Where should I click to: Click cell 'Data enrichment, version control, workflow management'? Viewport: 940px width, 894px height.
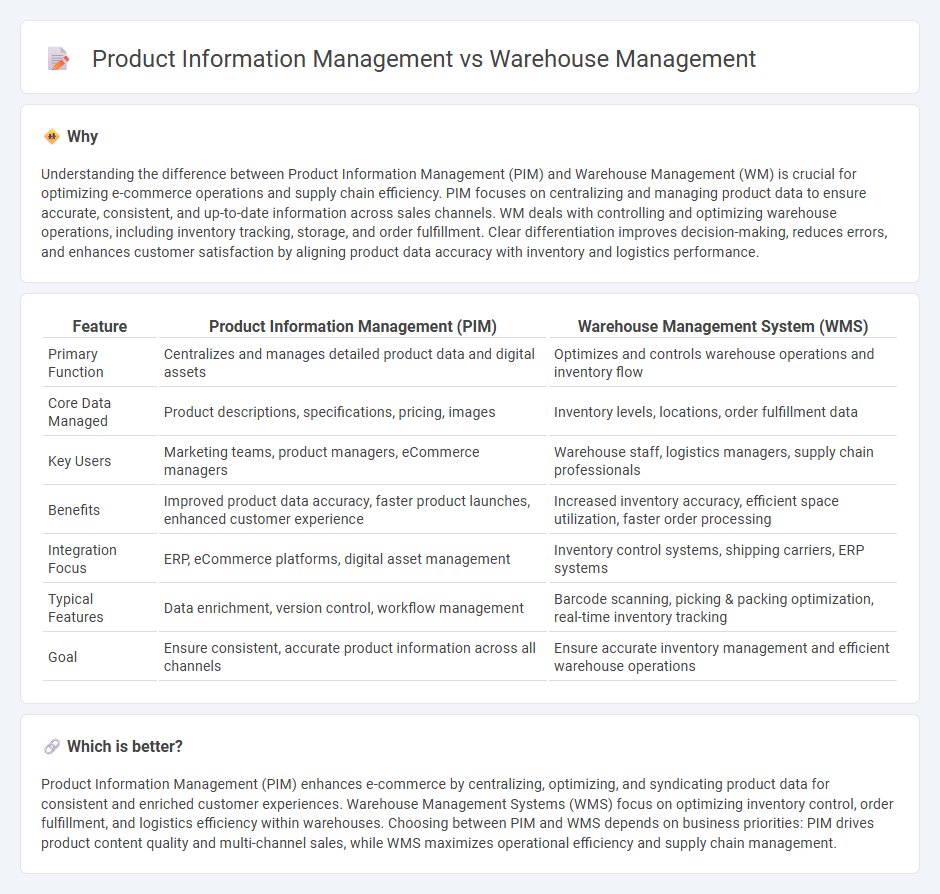point(352,608)
